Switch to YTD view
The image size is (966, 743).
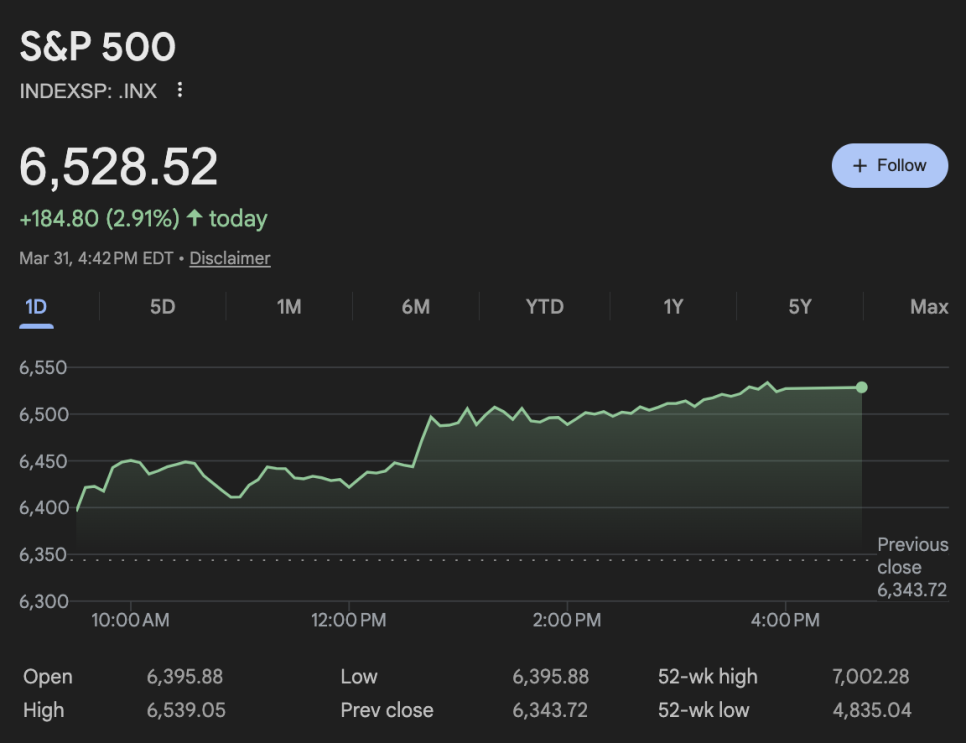pyautogui.click(x=544, y=307)
